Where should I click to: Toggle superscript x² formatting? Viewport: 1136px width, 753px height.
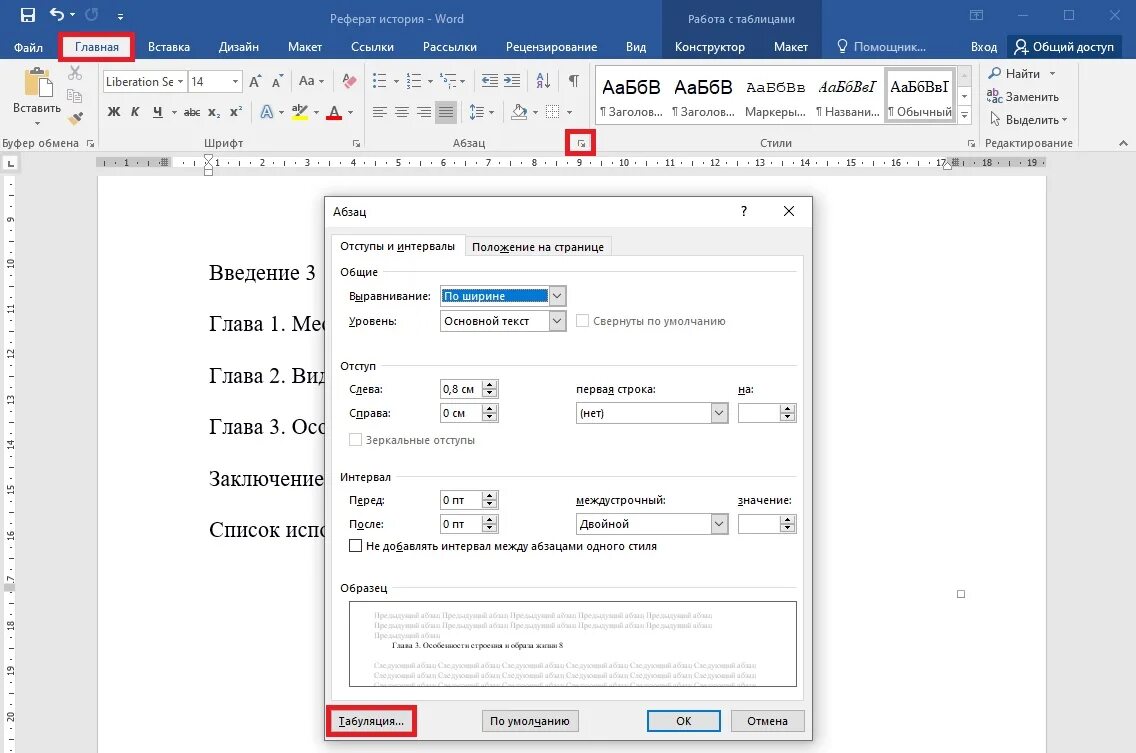235,112
